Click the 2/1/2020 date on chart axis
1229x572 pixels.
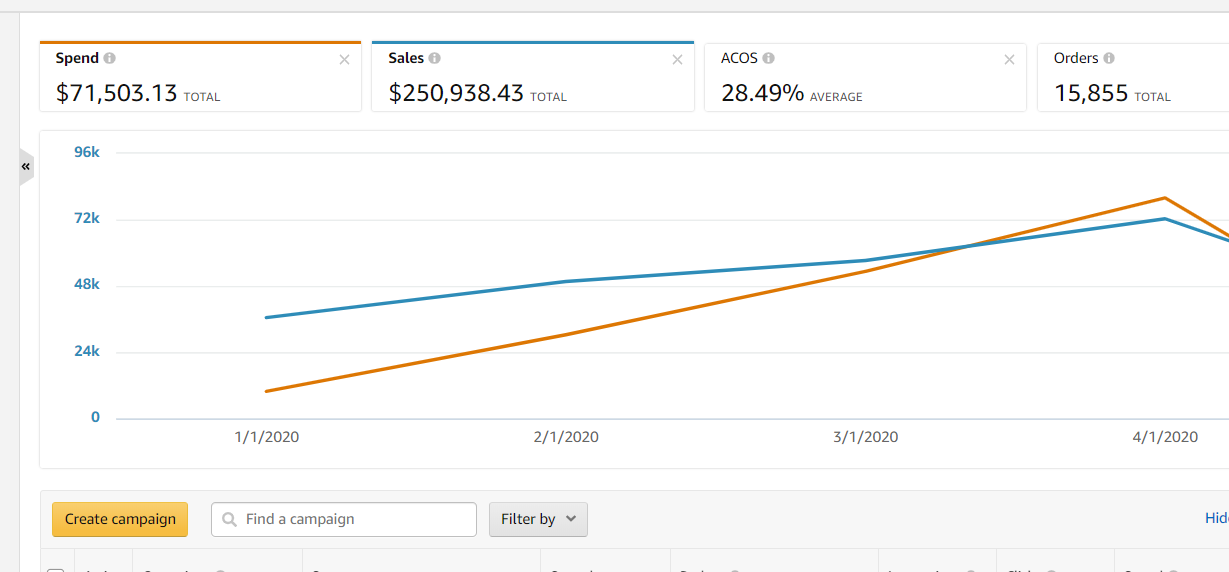click(566, 437)
